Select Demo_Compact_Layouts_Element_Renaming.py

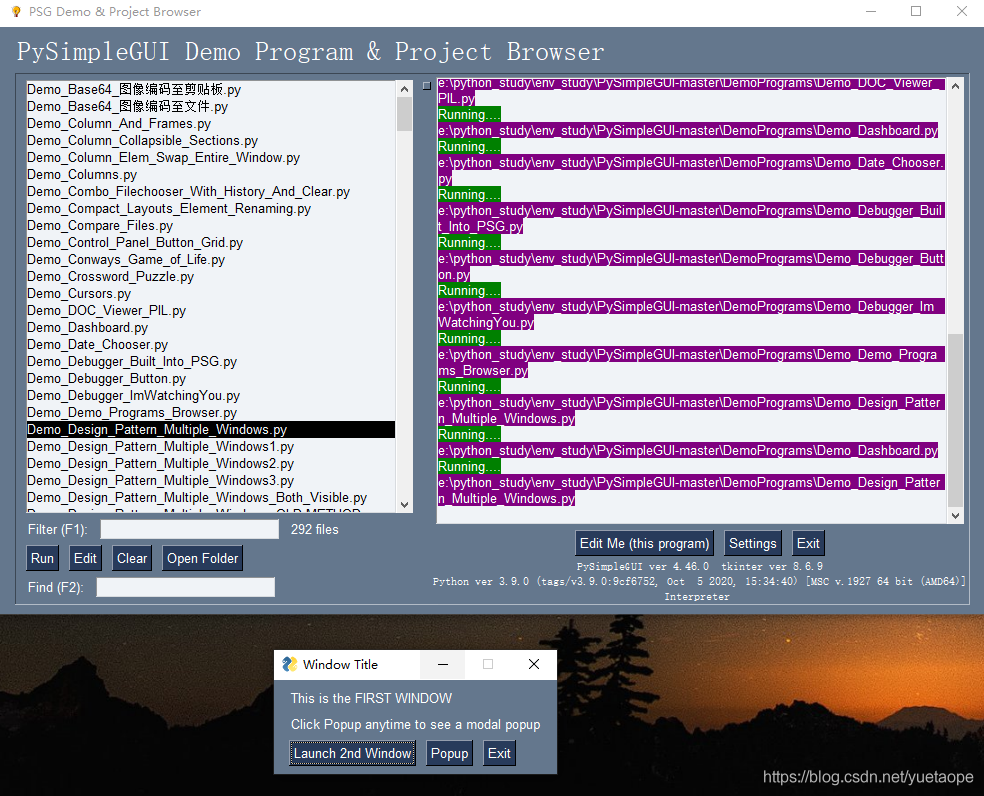(211, 208)
